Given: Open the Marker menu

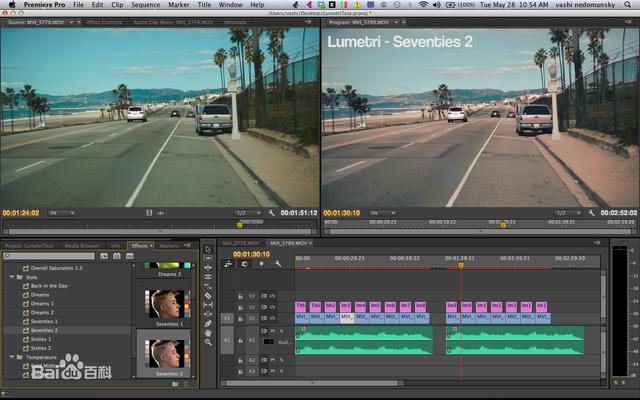Looking at the screenshot, I should (179, 5).
